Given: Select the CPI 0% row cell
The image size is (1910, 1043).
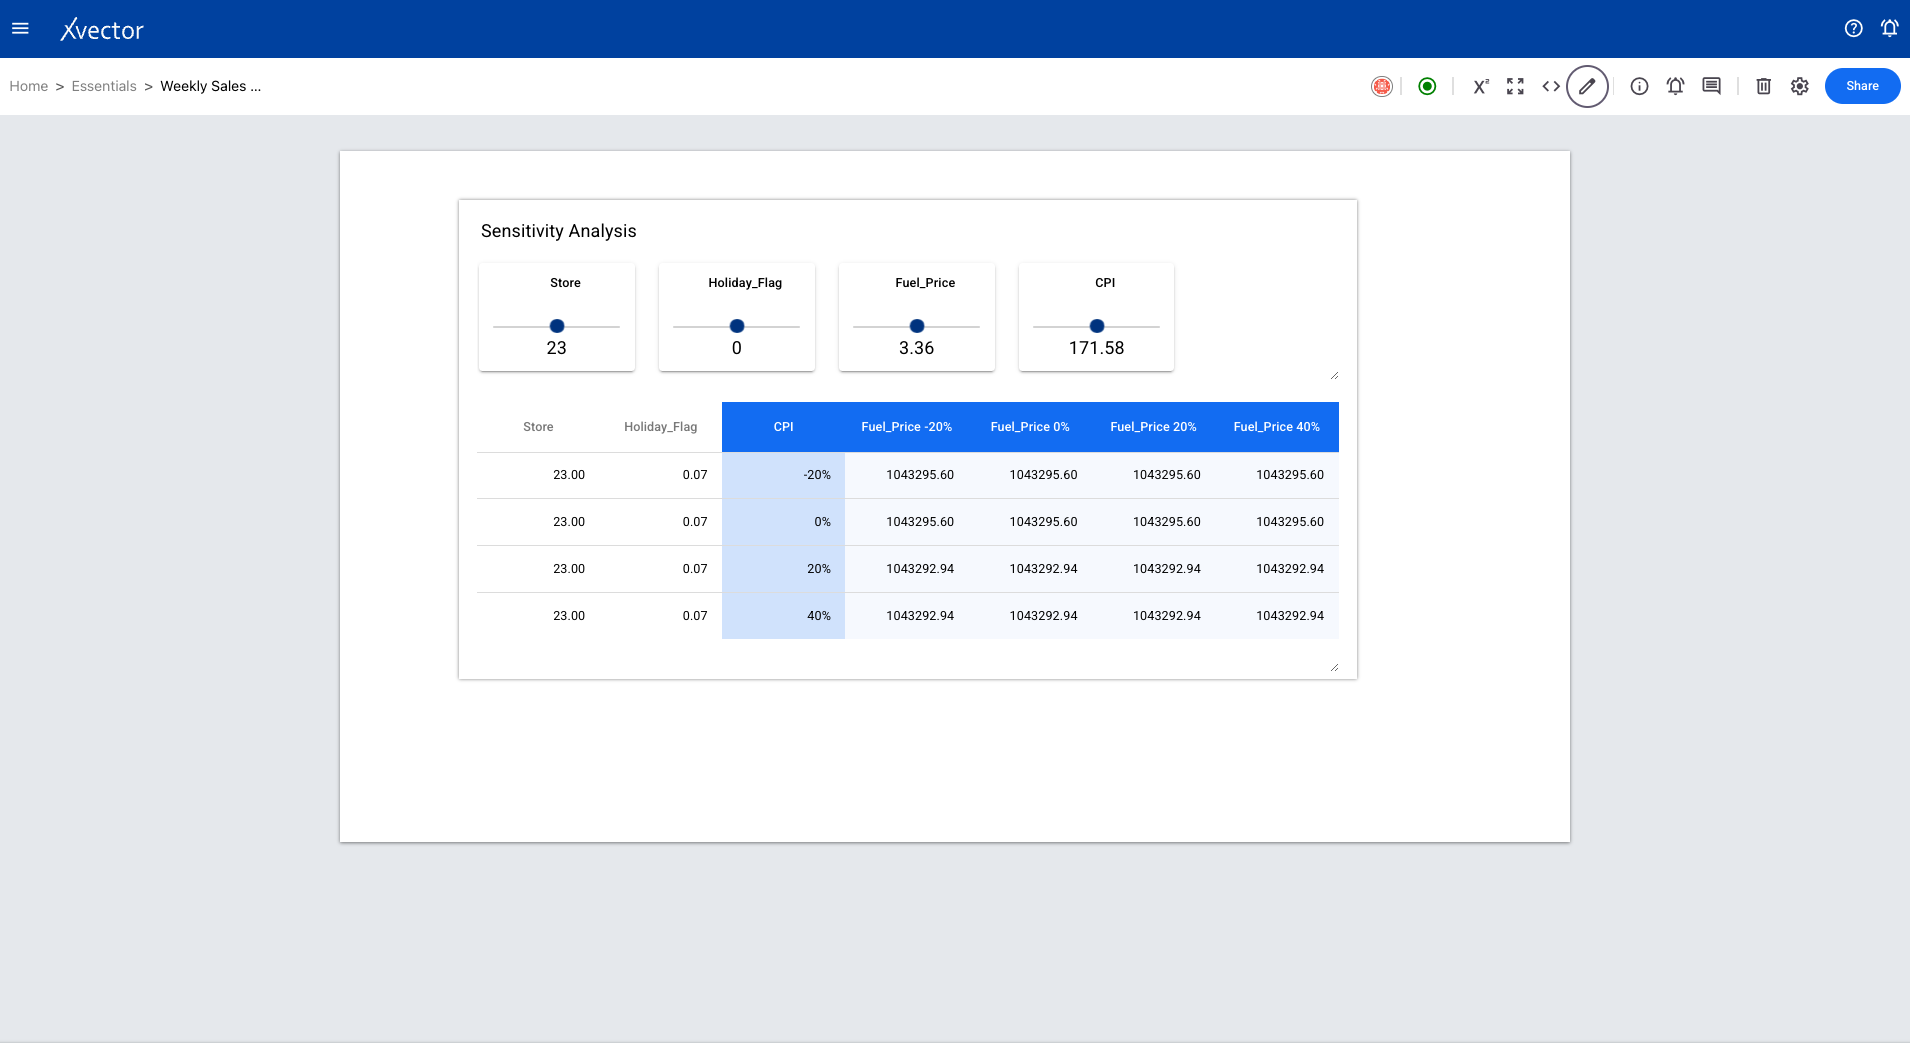Looking at the screenshot, I should tap(783, 522).
